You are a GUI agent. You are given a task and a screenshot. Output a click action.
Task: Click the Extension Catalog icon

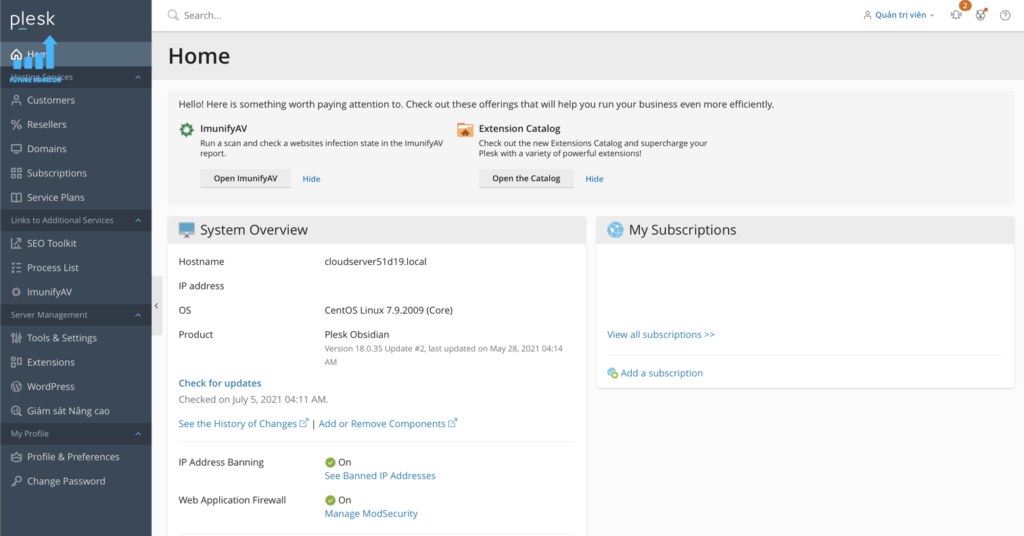coord(465,130)
